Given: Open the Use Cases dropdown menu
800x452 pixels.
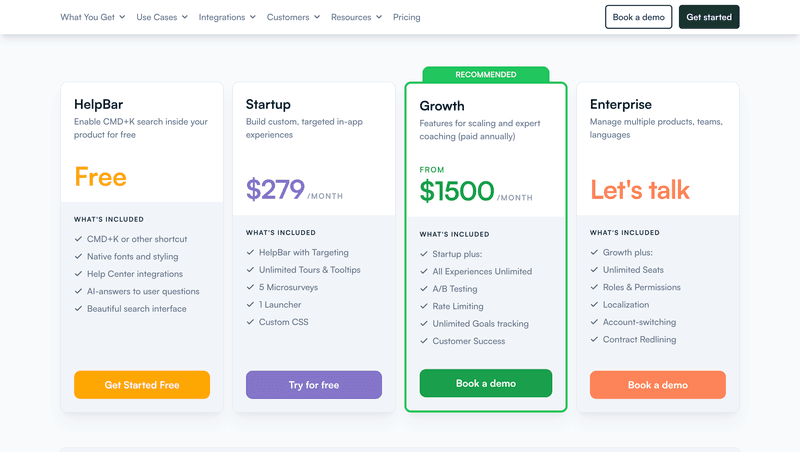Looking at the screenshot, I should [162, 17].
